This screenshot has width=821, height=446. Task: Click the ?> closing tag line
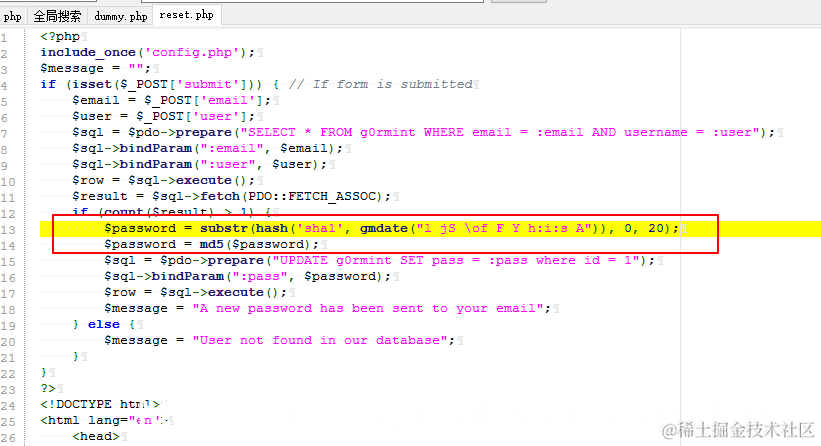[48, 388]
